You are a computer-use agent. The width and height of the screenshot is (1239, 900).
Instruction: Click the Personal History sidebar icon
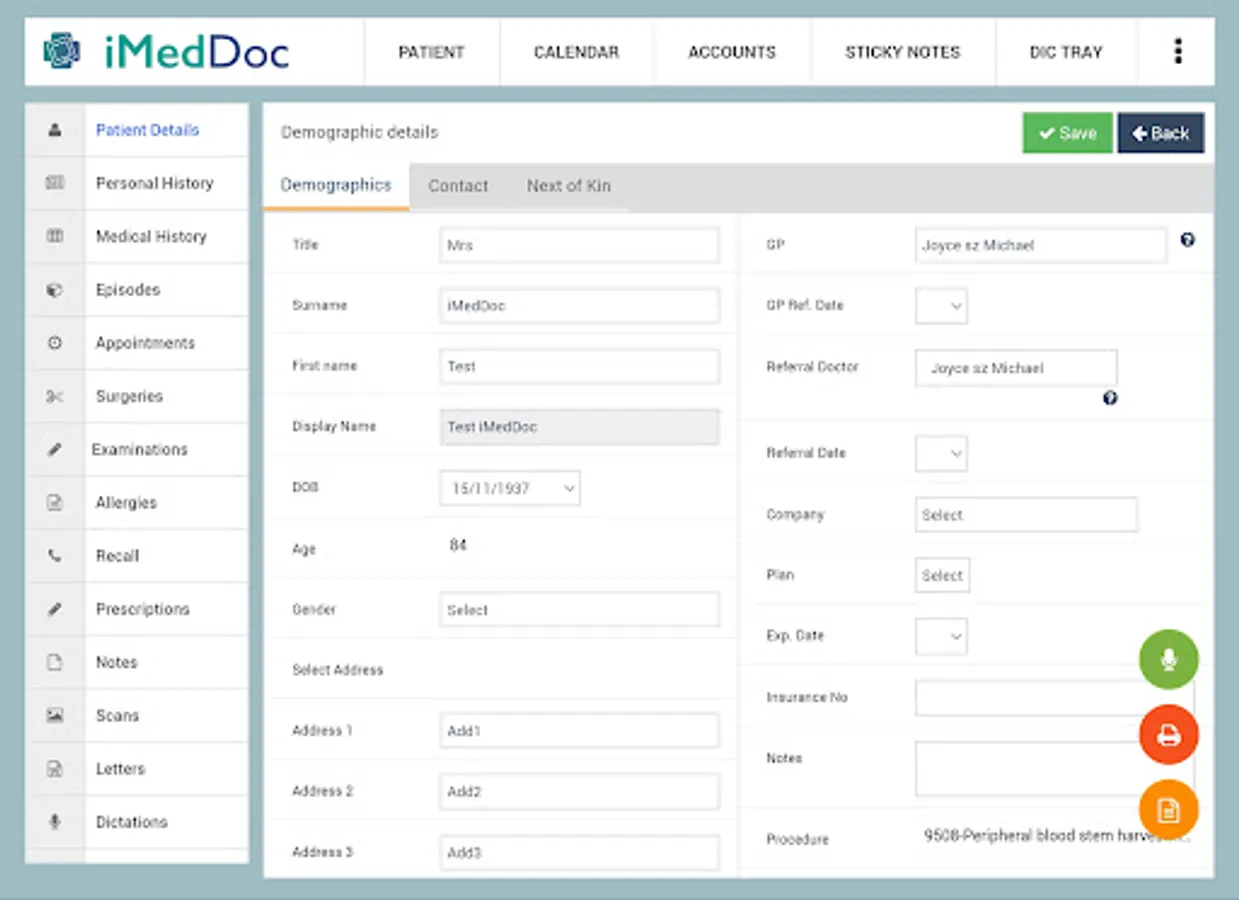click(x=55, y=183)
